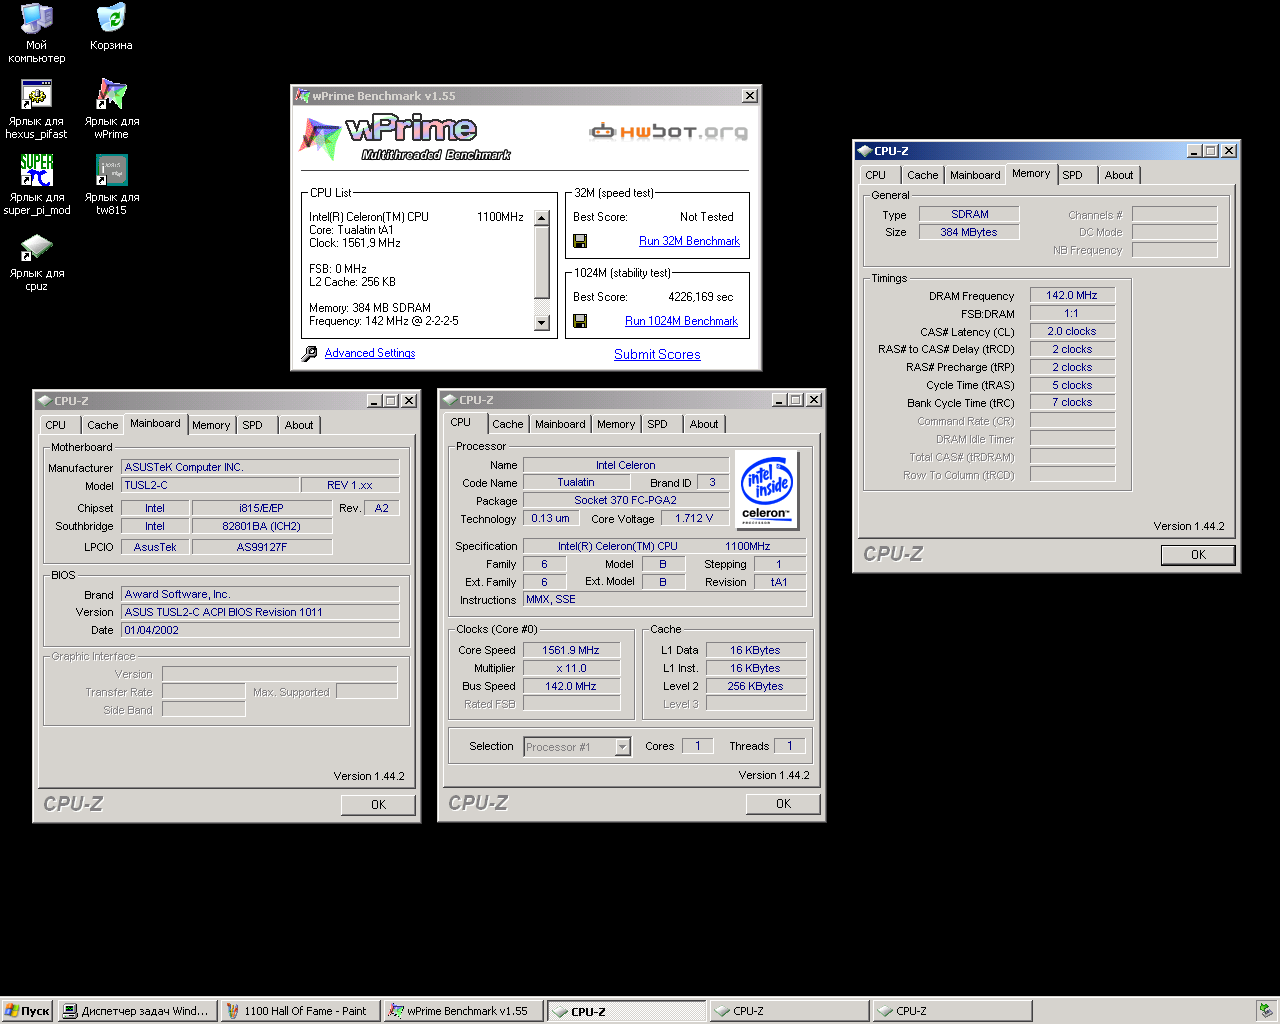Switch to SPD tab in Mainboard window
Screen dimensions: 1280x1024
(x=253, y=425)
